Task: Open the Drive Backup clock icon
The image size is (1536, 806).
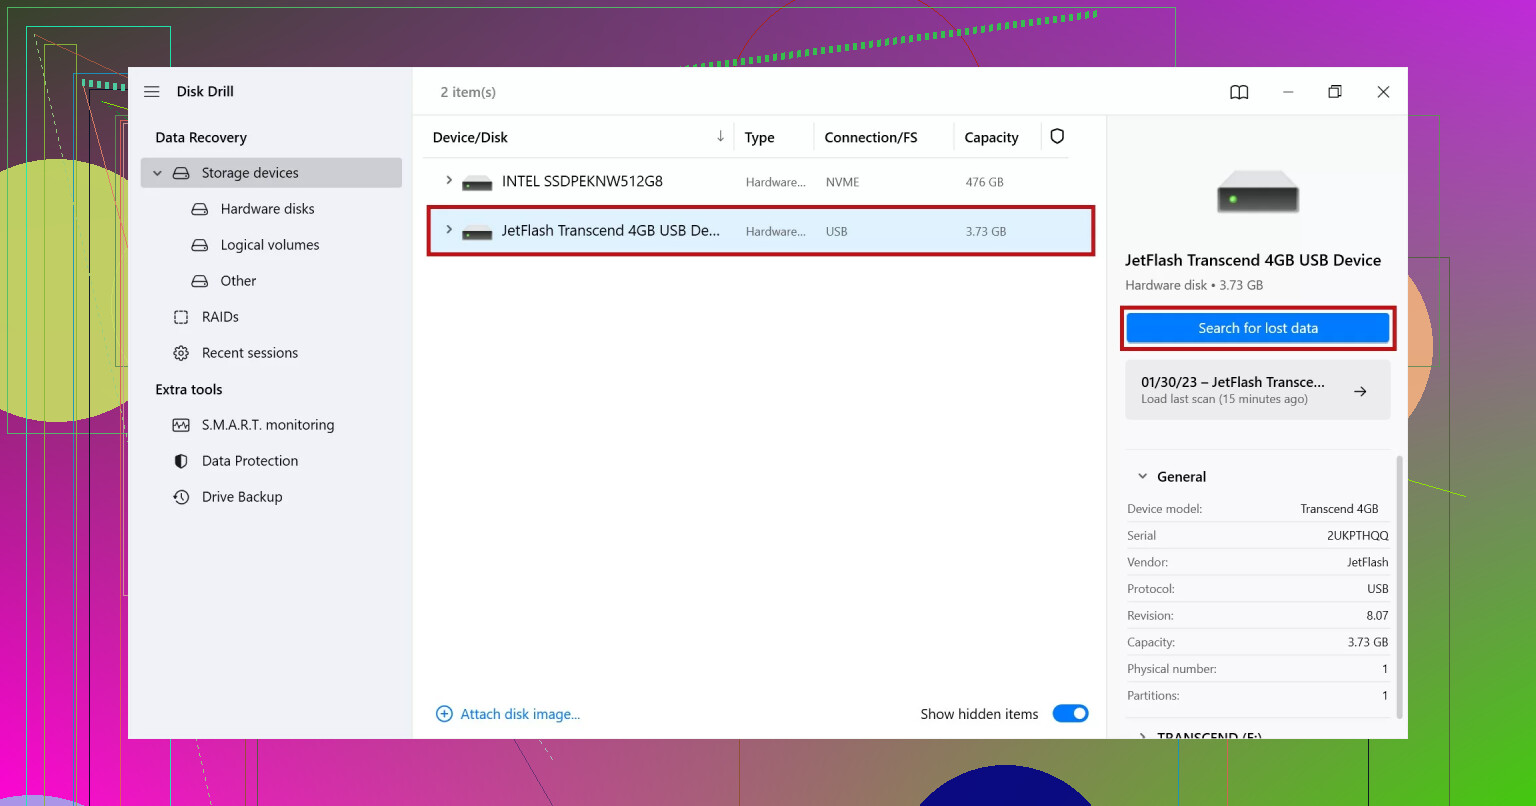Action: [x=181, y=496]
